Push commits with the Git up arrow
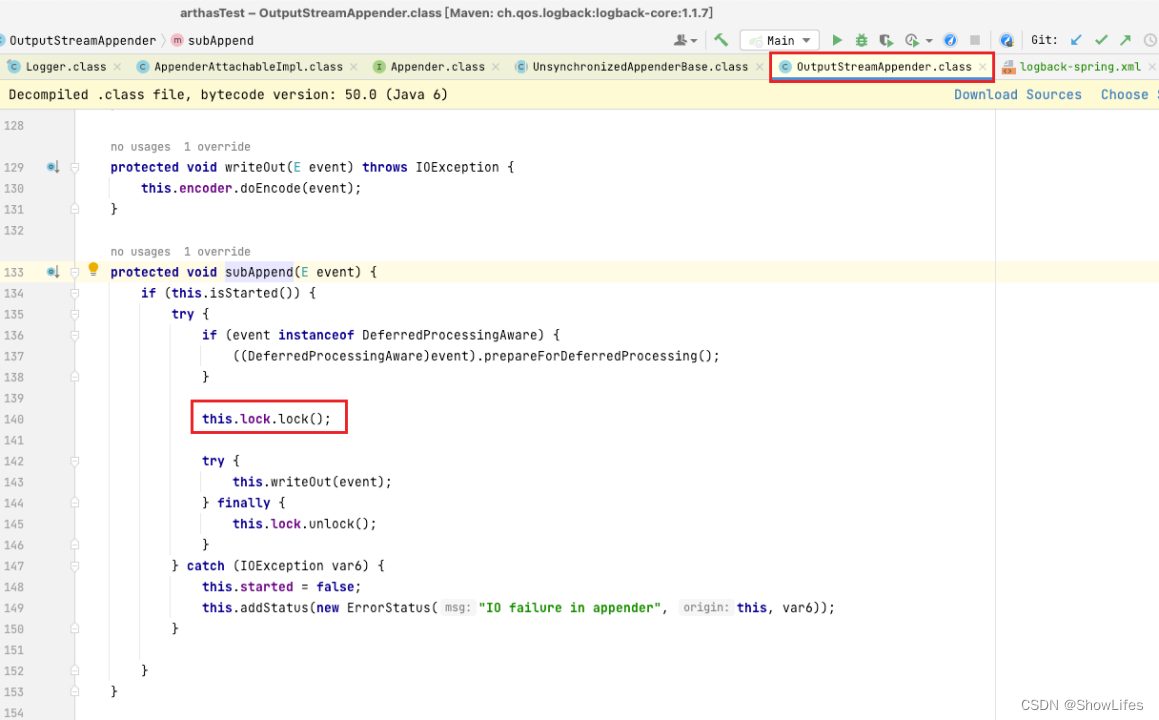1159x720 pixels. (1125, 39)
